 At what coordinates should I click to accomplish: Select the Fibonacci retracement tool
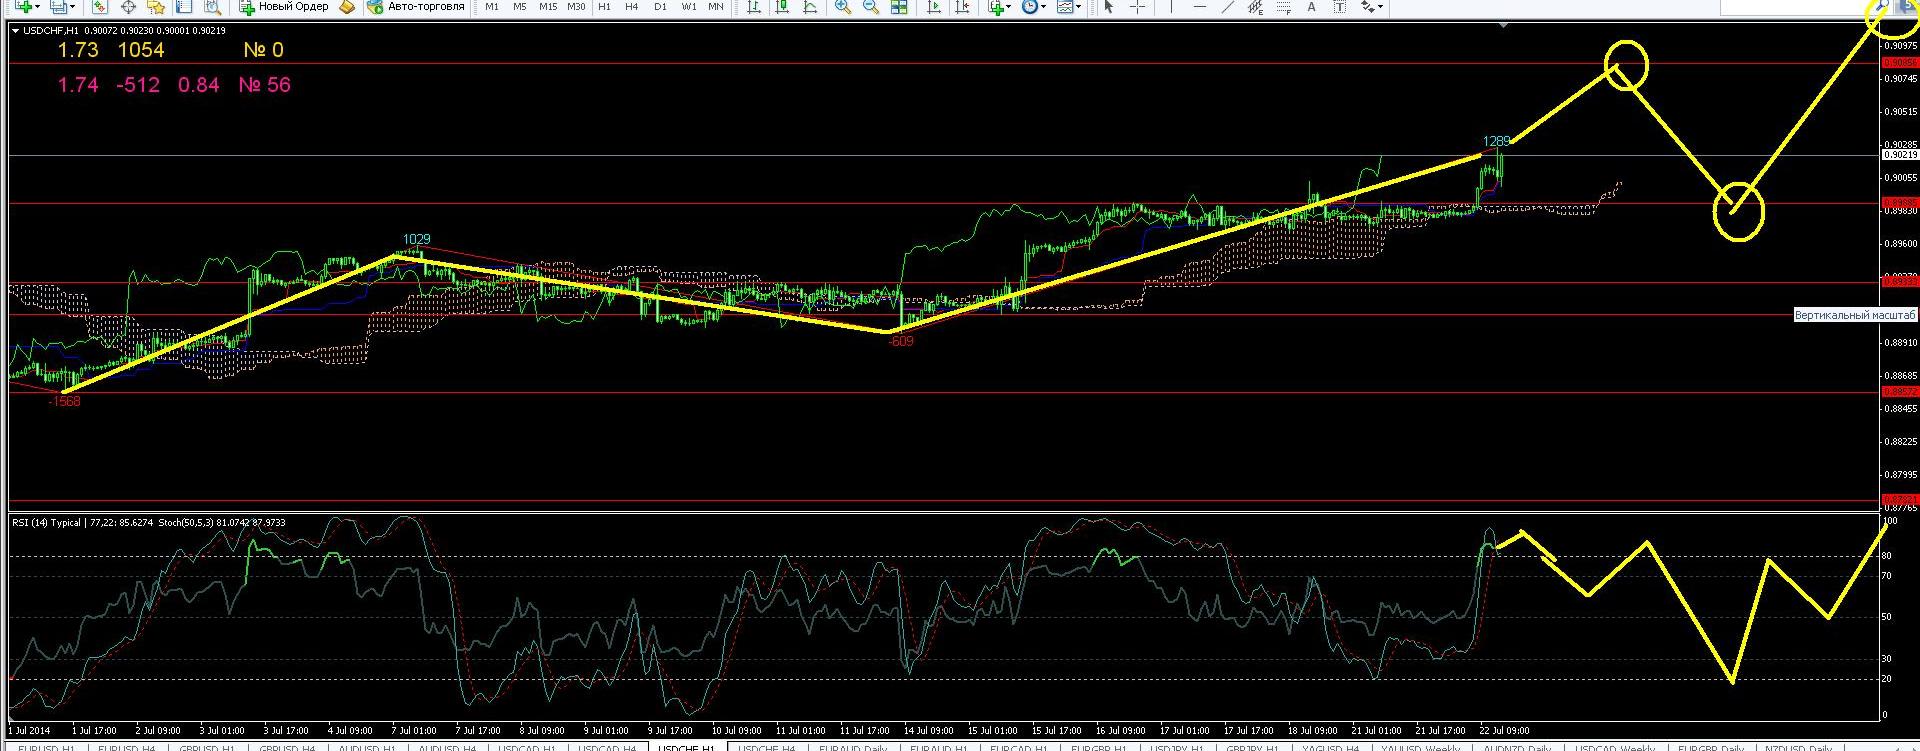pyautogui.click(x=1284, y=7)
